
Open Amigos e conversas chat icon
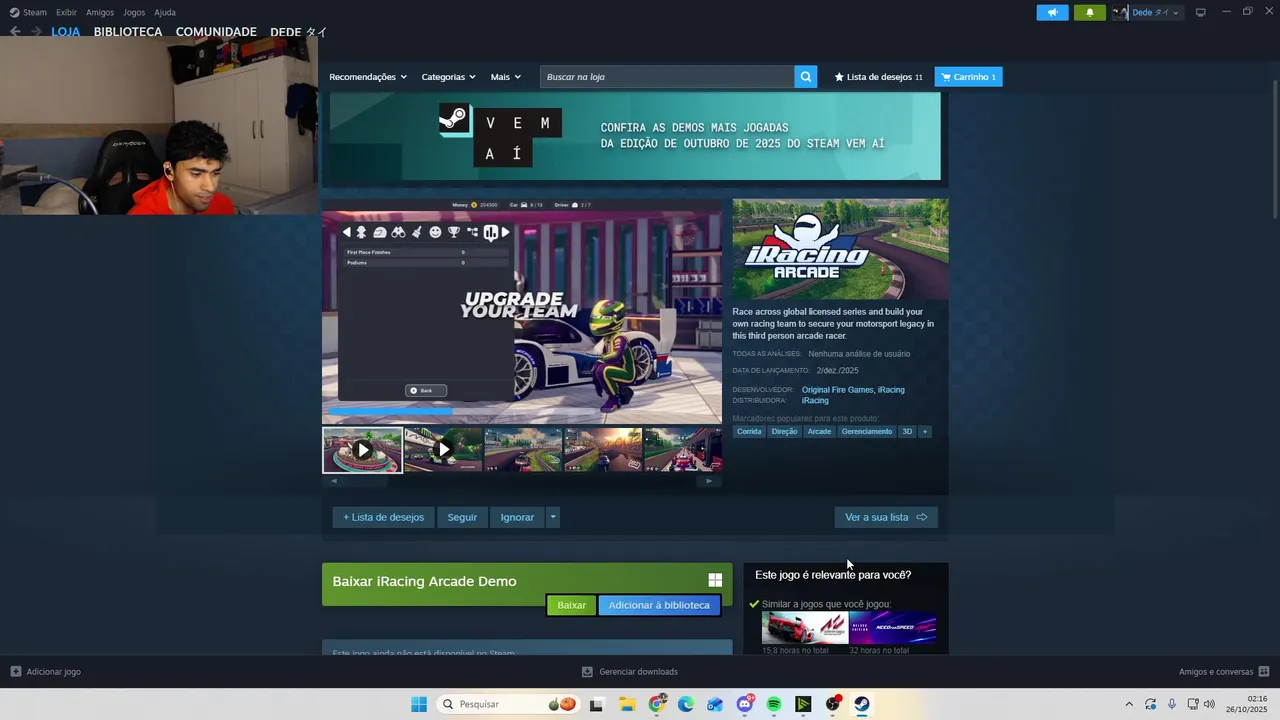pos(1264,672)
